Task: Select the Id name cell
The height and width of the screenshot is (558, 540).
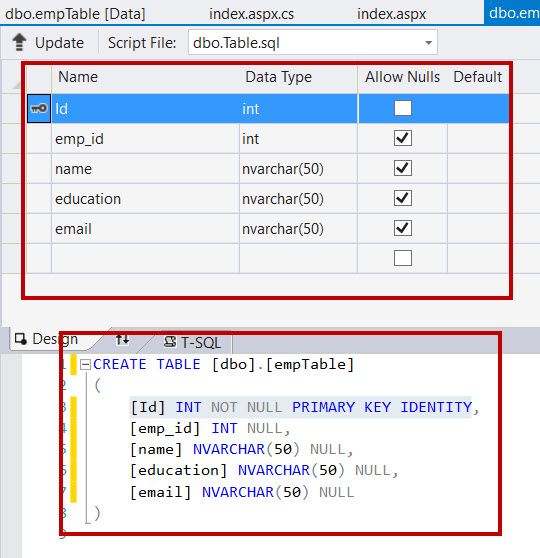Action: pos(145,109)
